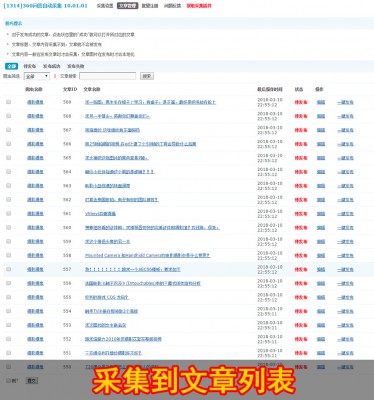Click the edit link for article 565
The image size is (374, 400).
(x=321, y=158)
